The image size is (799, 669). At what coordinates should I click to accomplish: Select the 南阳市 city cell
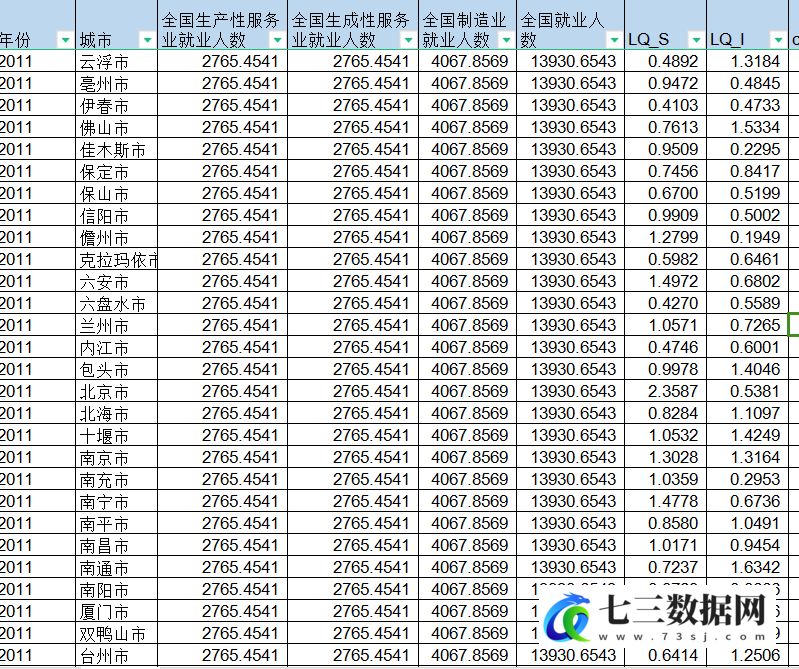pyautogui.click(x=116, y=590)
